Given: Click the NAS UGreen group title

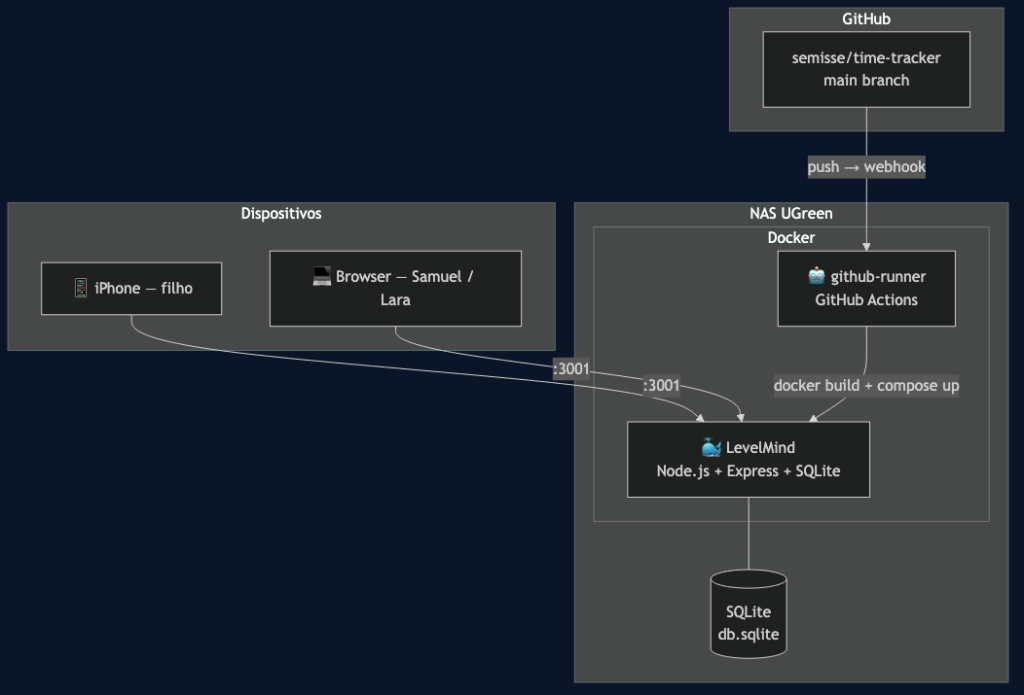Looking at the screenshot, I should 790,213.
